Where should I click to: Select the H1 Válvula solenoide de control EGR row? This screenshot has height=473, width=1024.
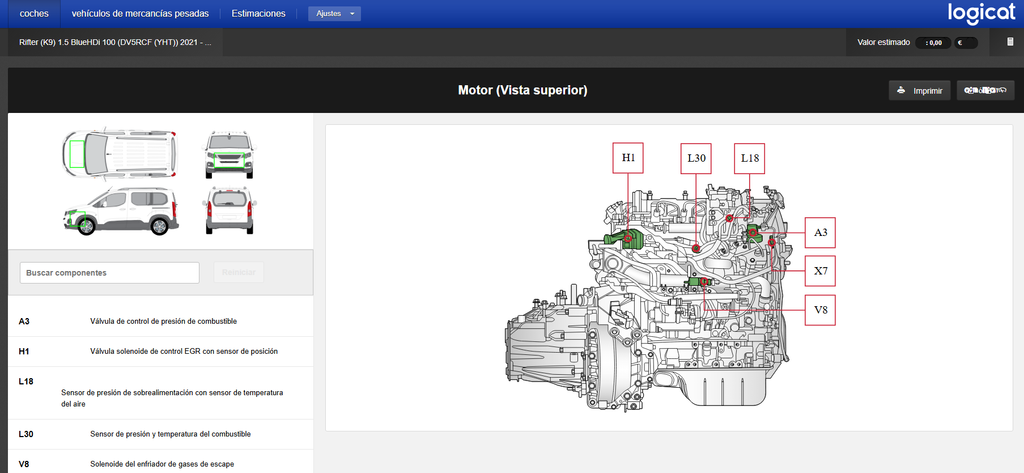[x=161, y=351]
